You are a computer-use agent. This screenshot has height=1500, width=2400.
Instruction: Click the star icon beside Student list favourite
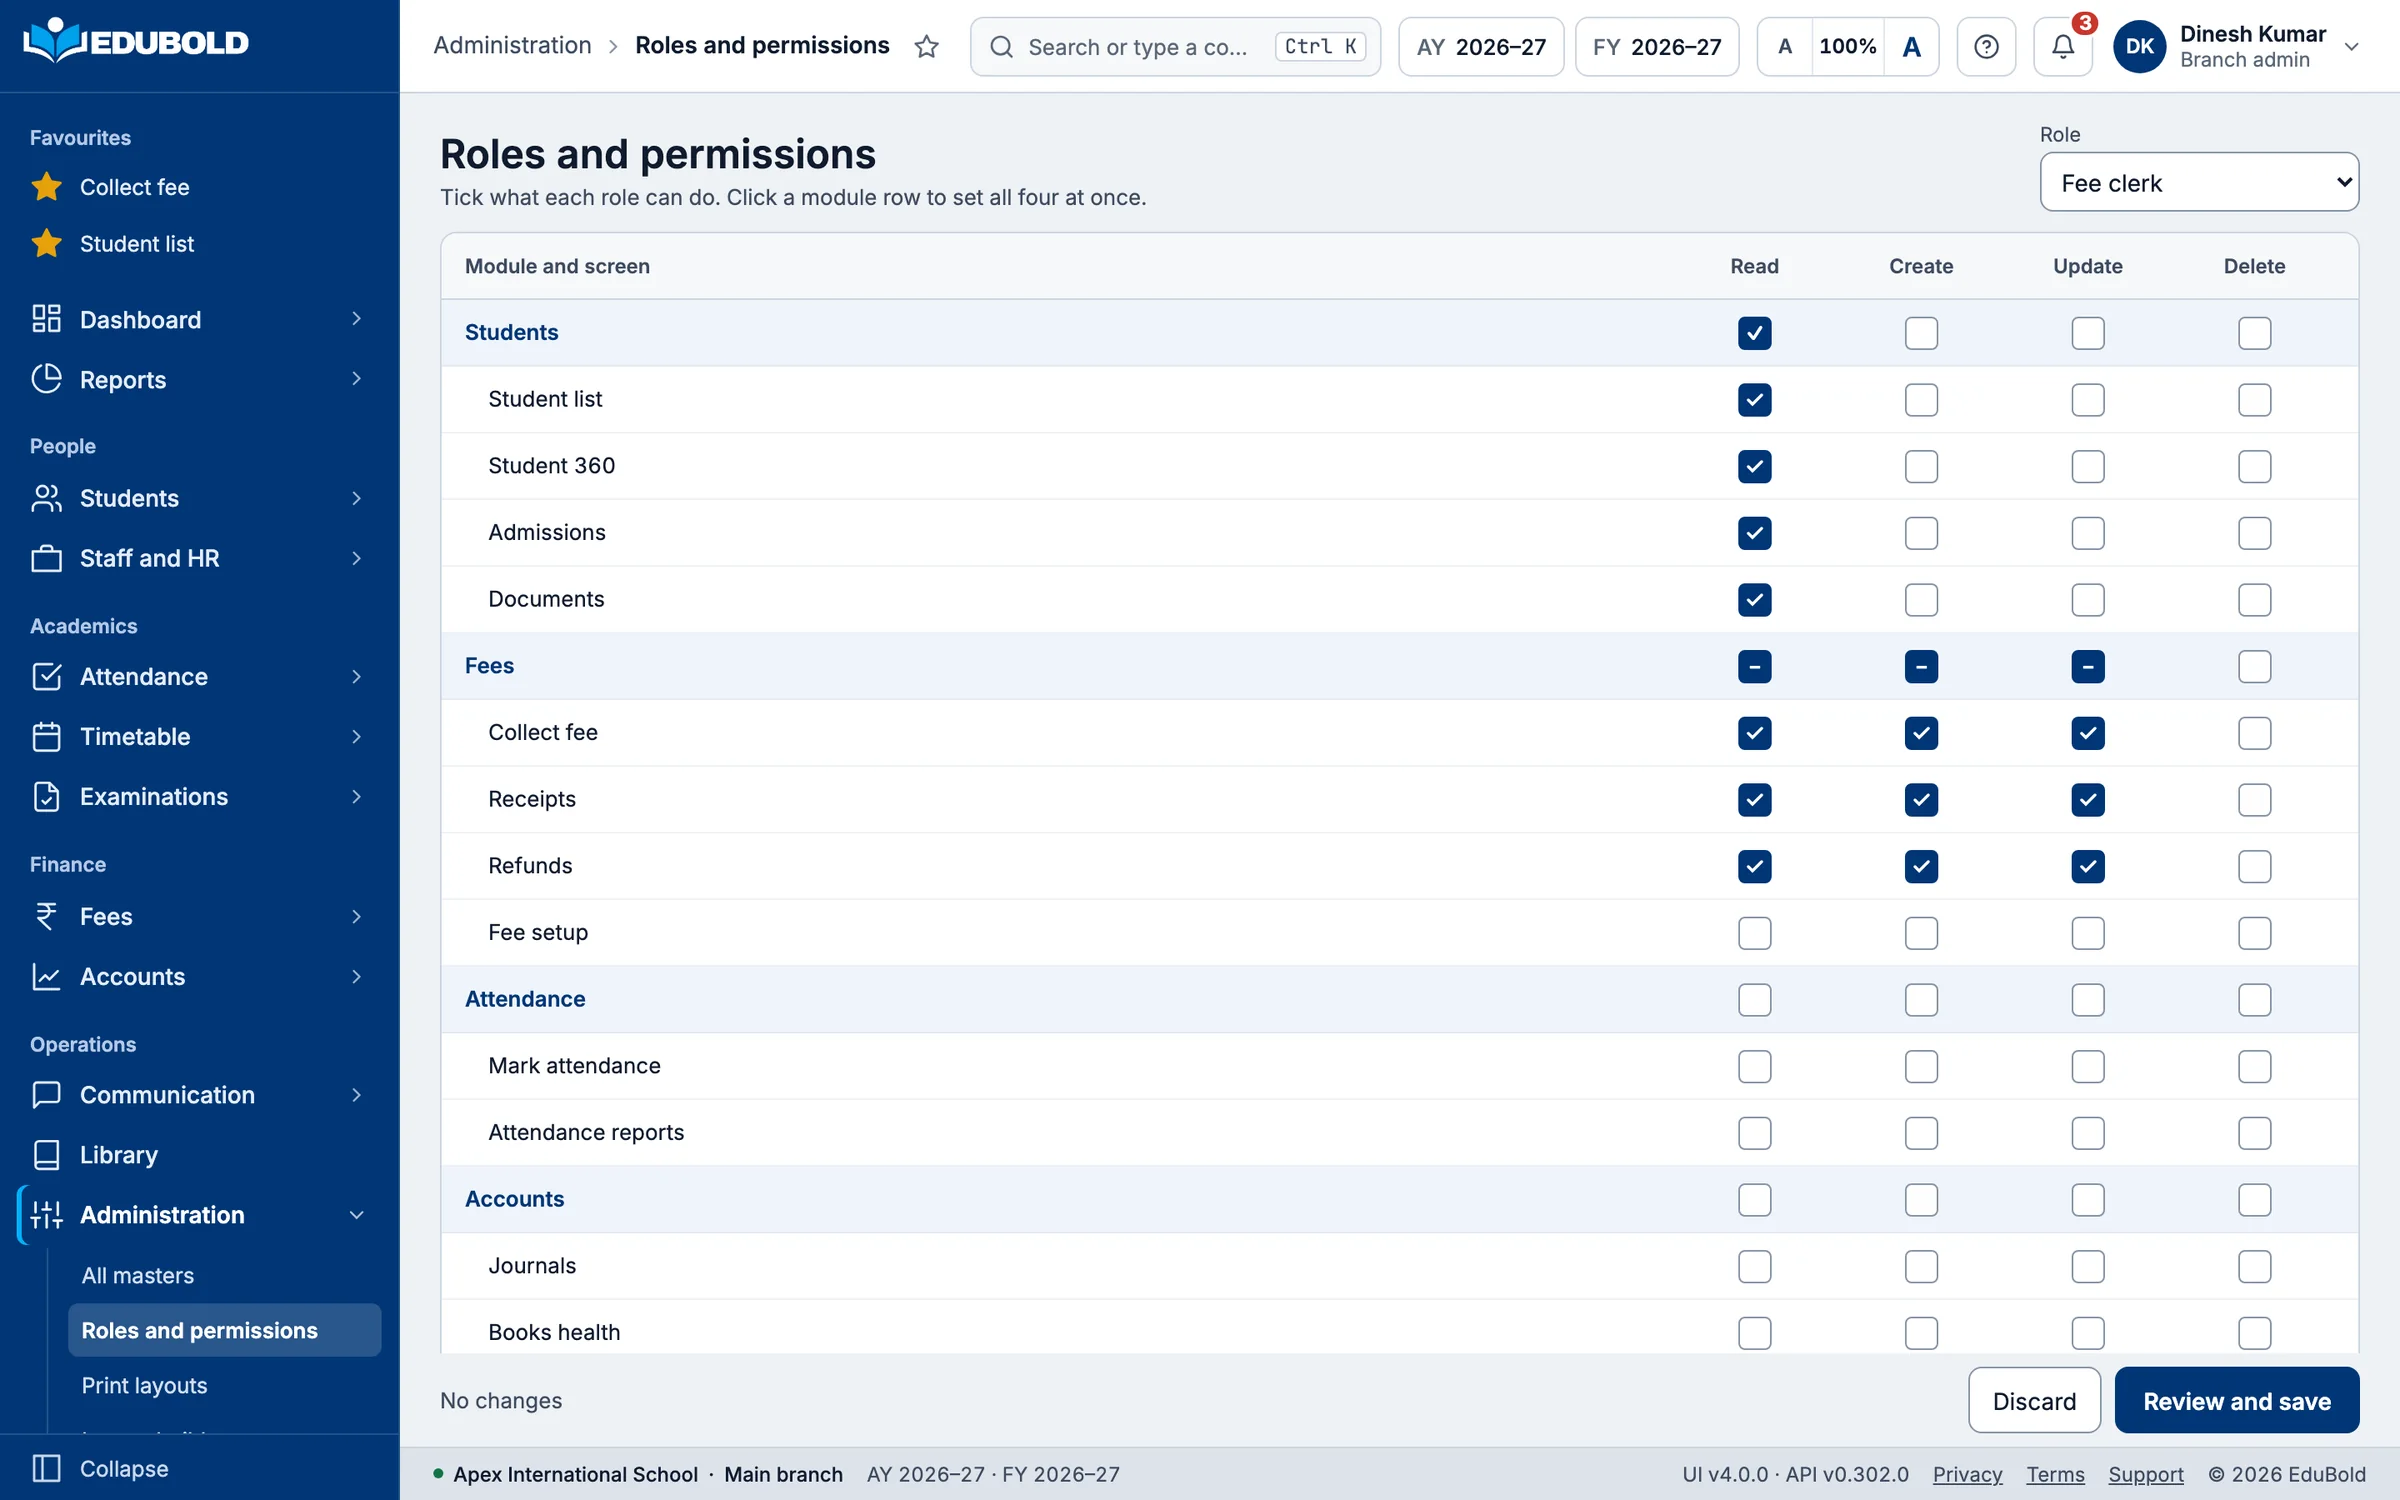(46, 244)
